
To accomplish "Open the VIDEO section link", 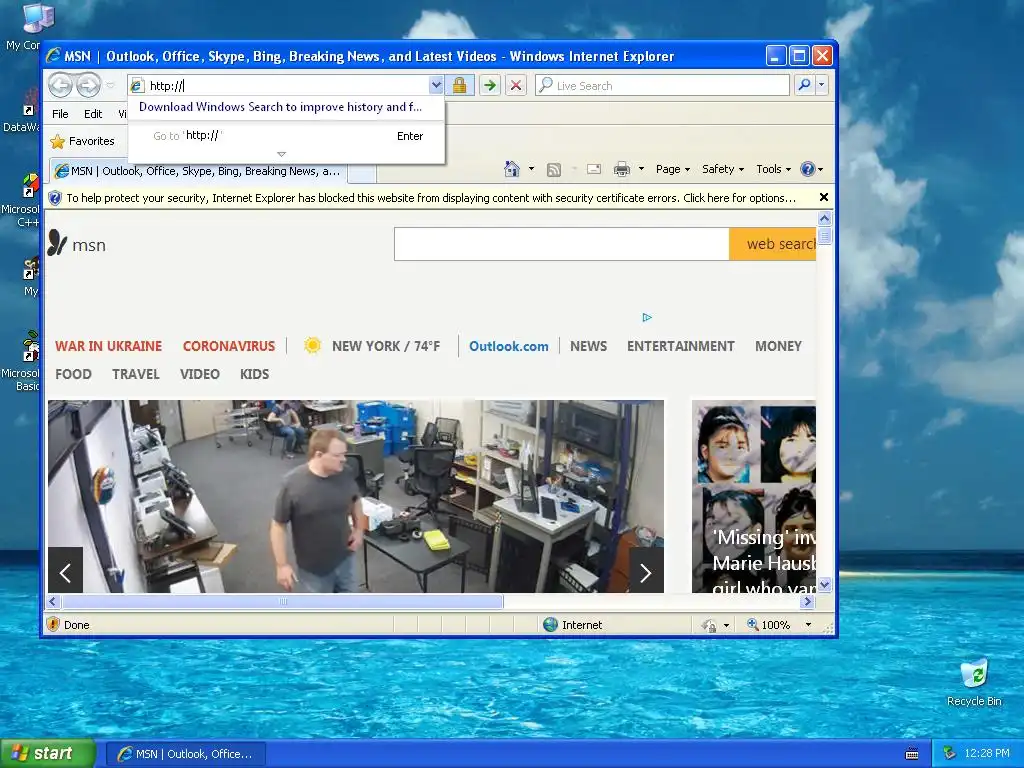I will (x=200, y=374).
